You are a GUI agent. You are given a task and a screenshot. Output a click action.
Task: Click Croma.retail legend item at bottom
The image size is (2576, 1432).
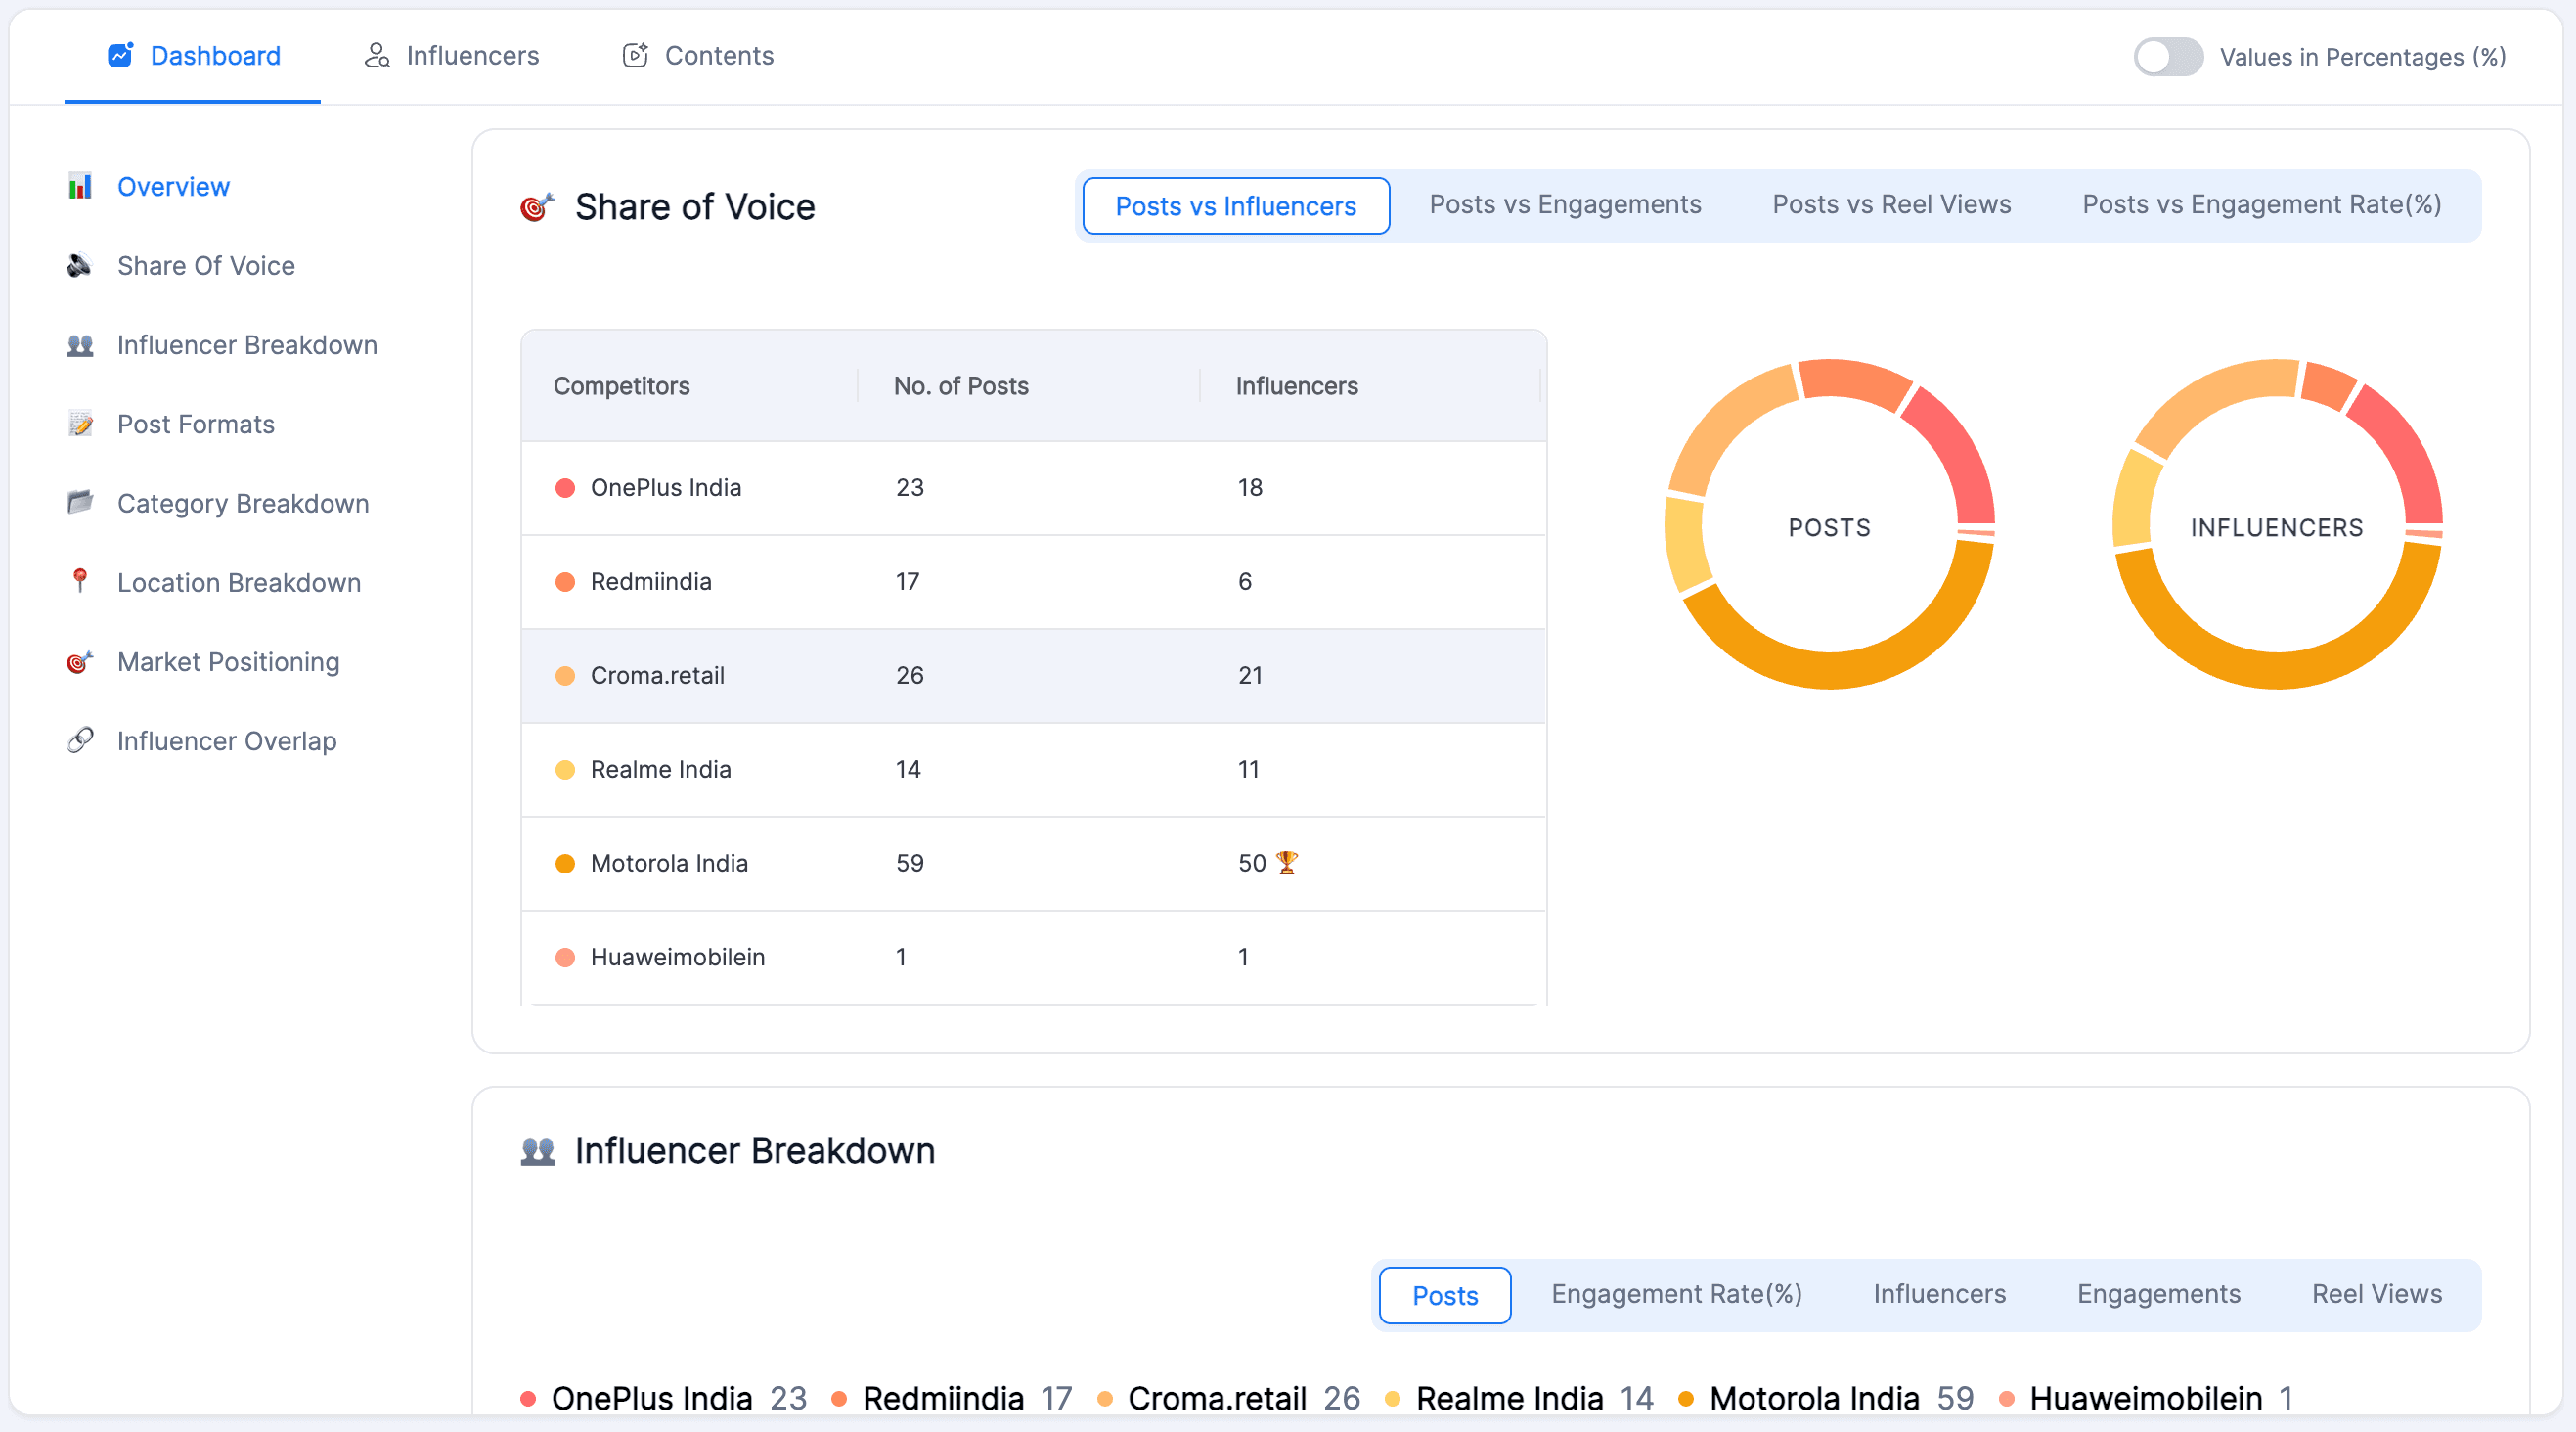[1228, 1397]
